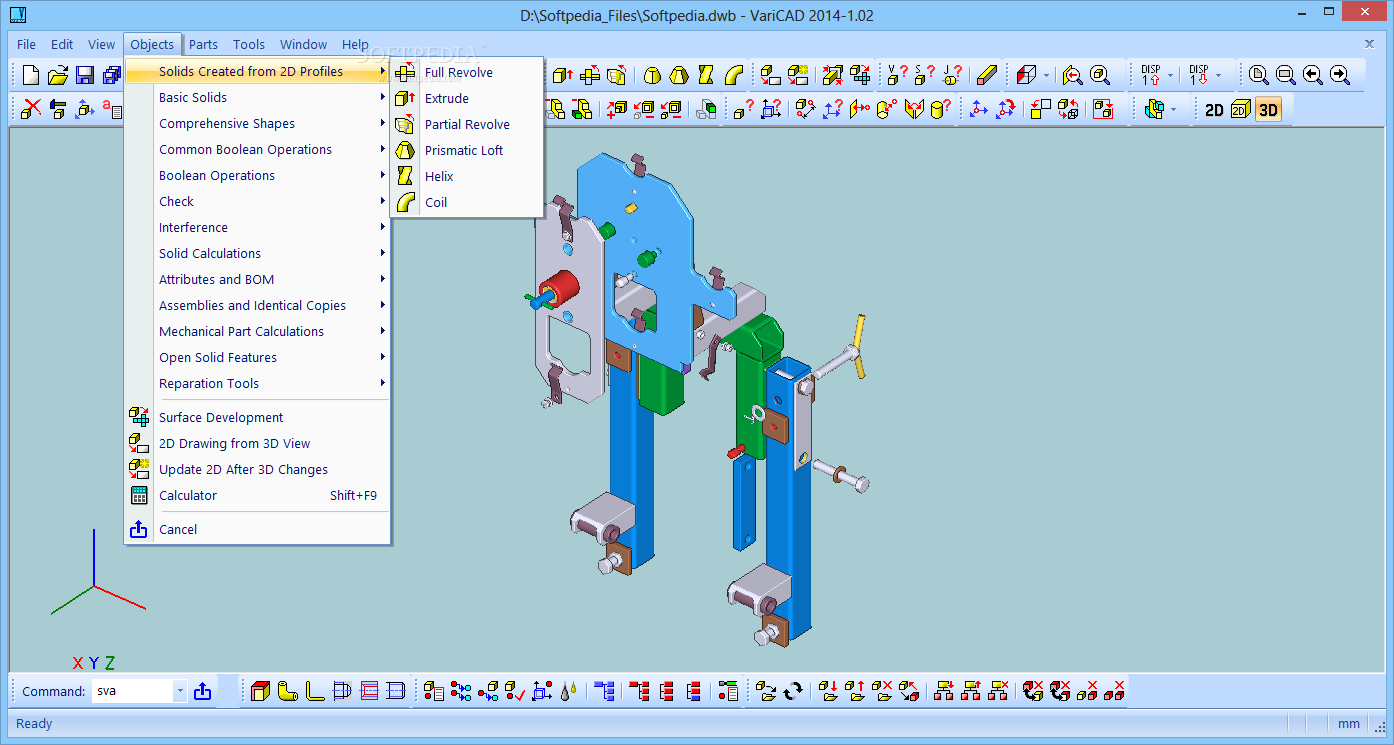Click the volume query V? icon

pyautogui.click(x=897, y=75)
